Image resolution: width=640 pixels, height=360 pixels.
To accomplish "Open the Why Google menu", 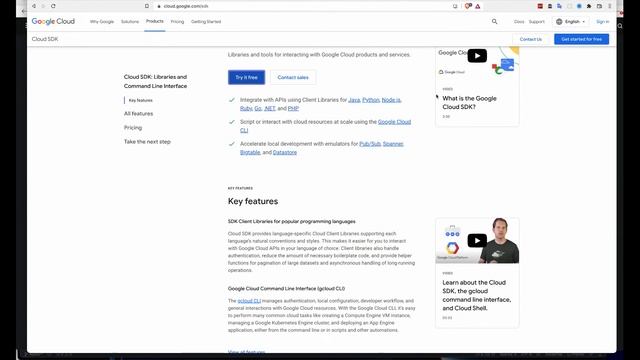I will point(102,22).
